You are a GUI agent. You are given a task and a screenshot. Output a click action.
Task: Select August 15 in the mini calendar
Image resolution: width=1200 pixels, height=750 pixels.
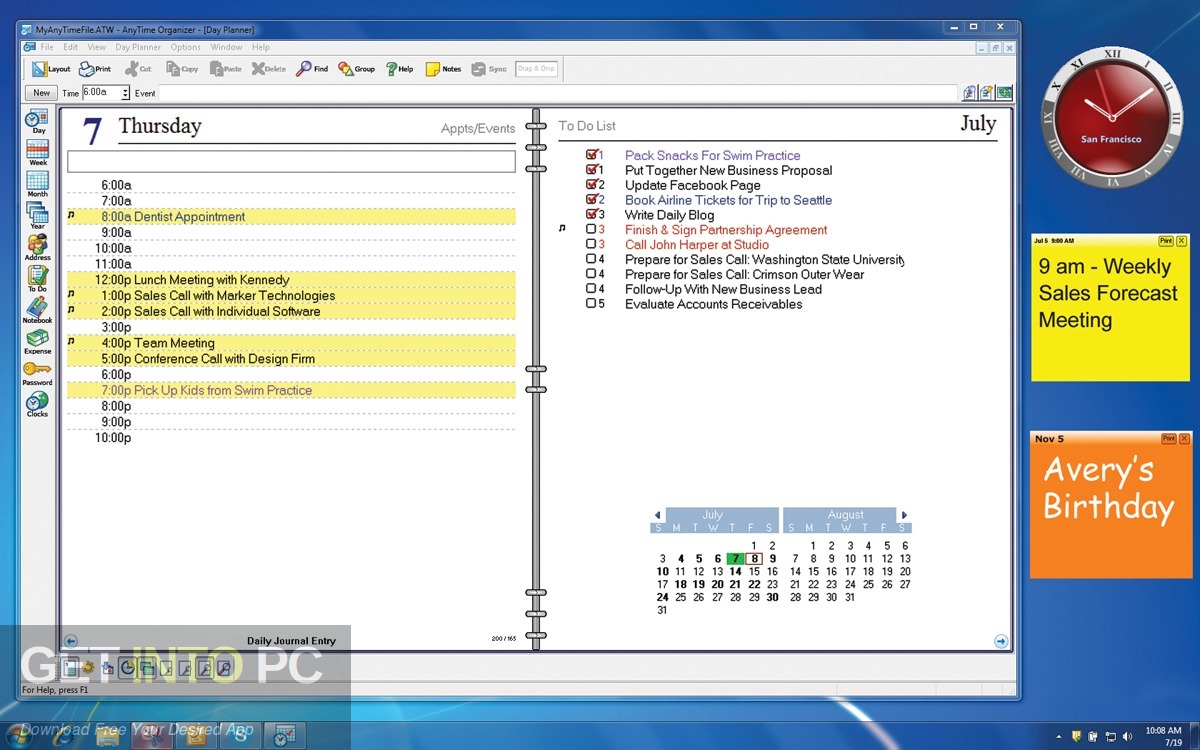pos(813,572)
